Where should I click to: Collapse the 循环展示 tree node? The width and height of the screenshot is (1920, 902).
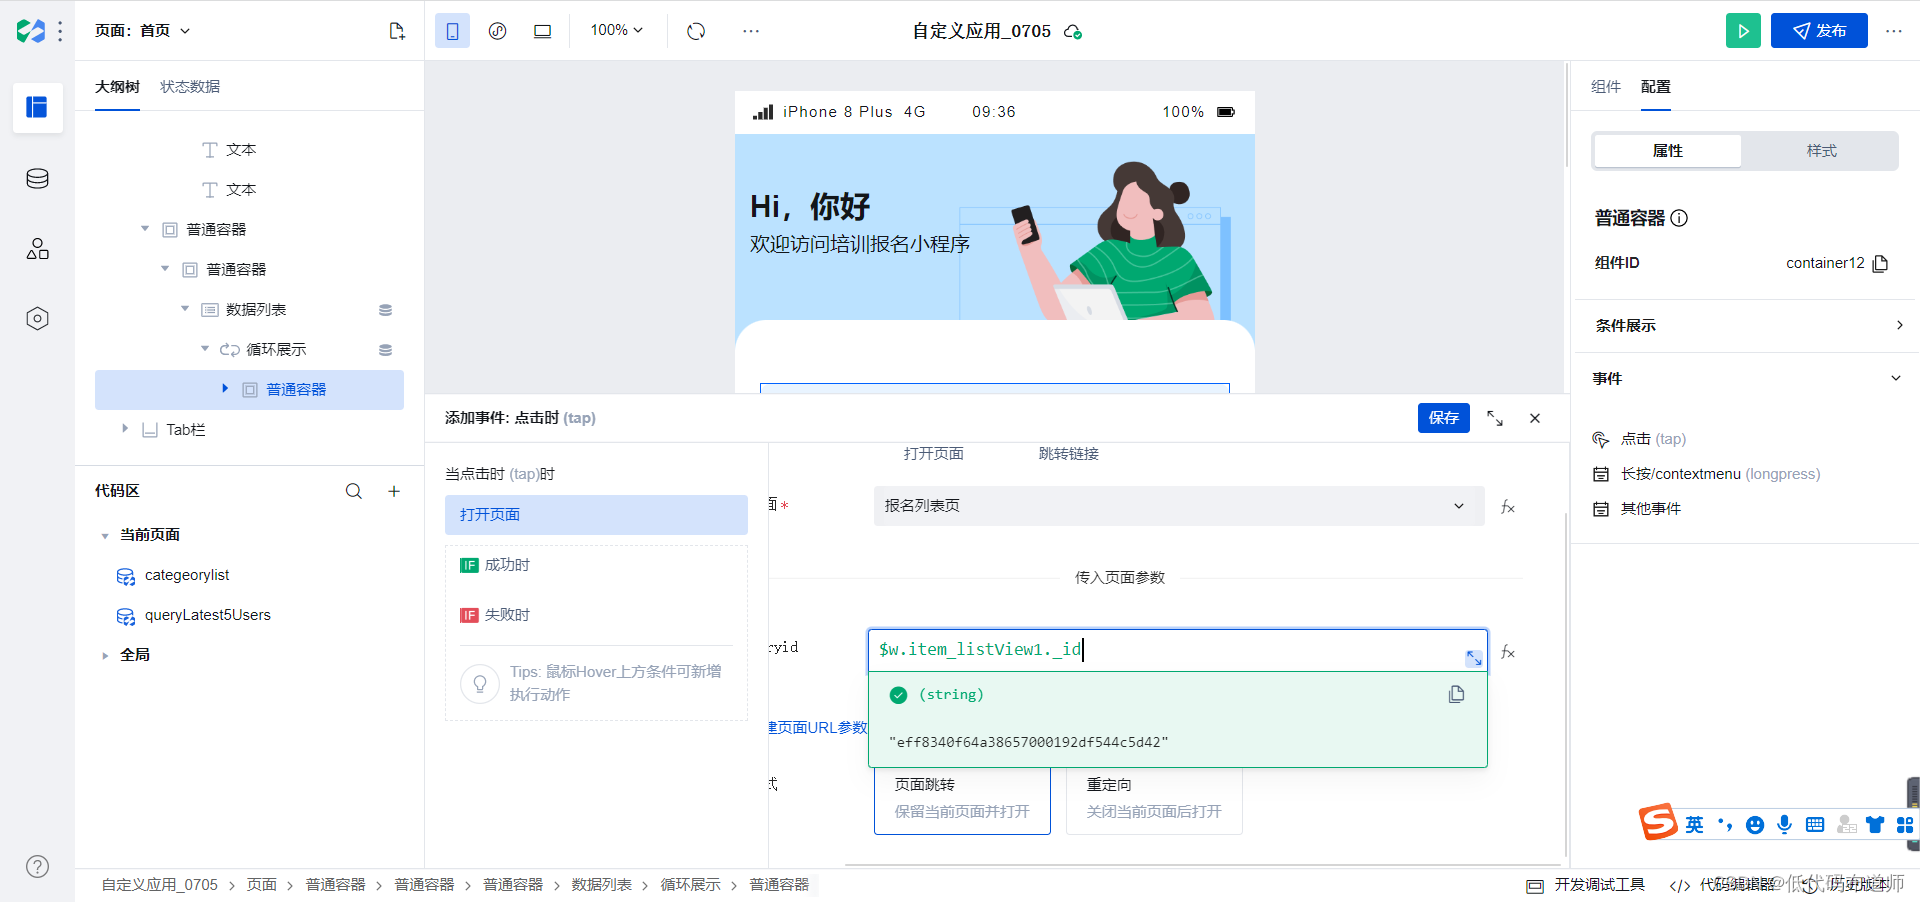pos(205,349)
